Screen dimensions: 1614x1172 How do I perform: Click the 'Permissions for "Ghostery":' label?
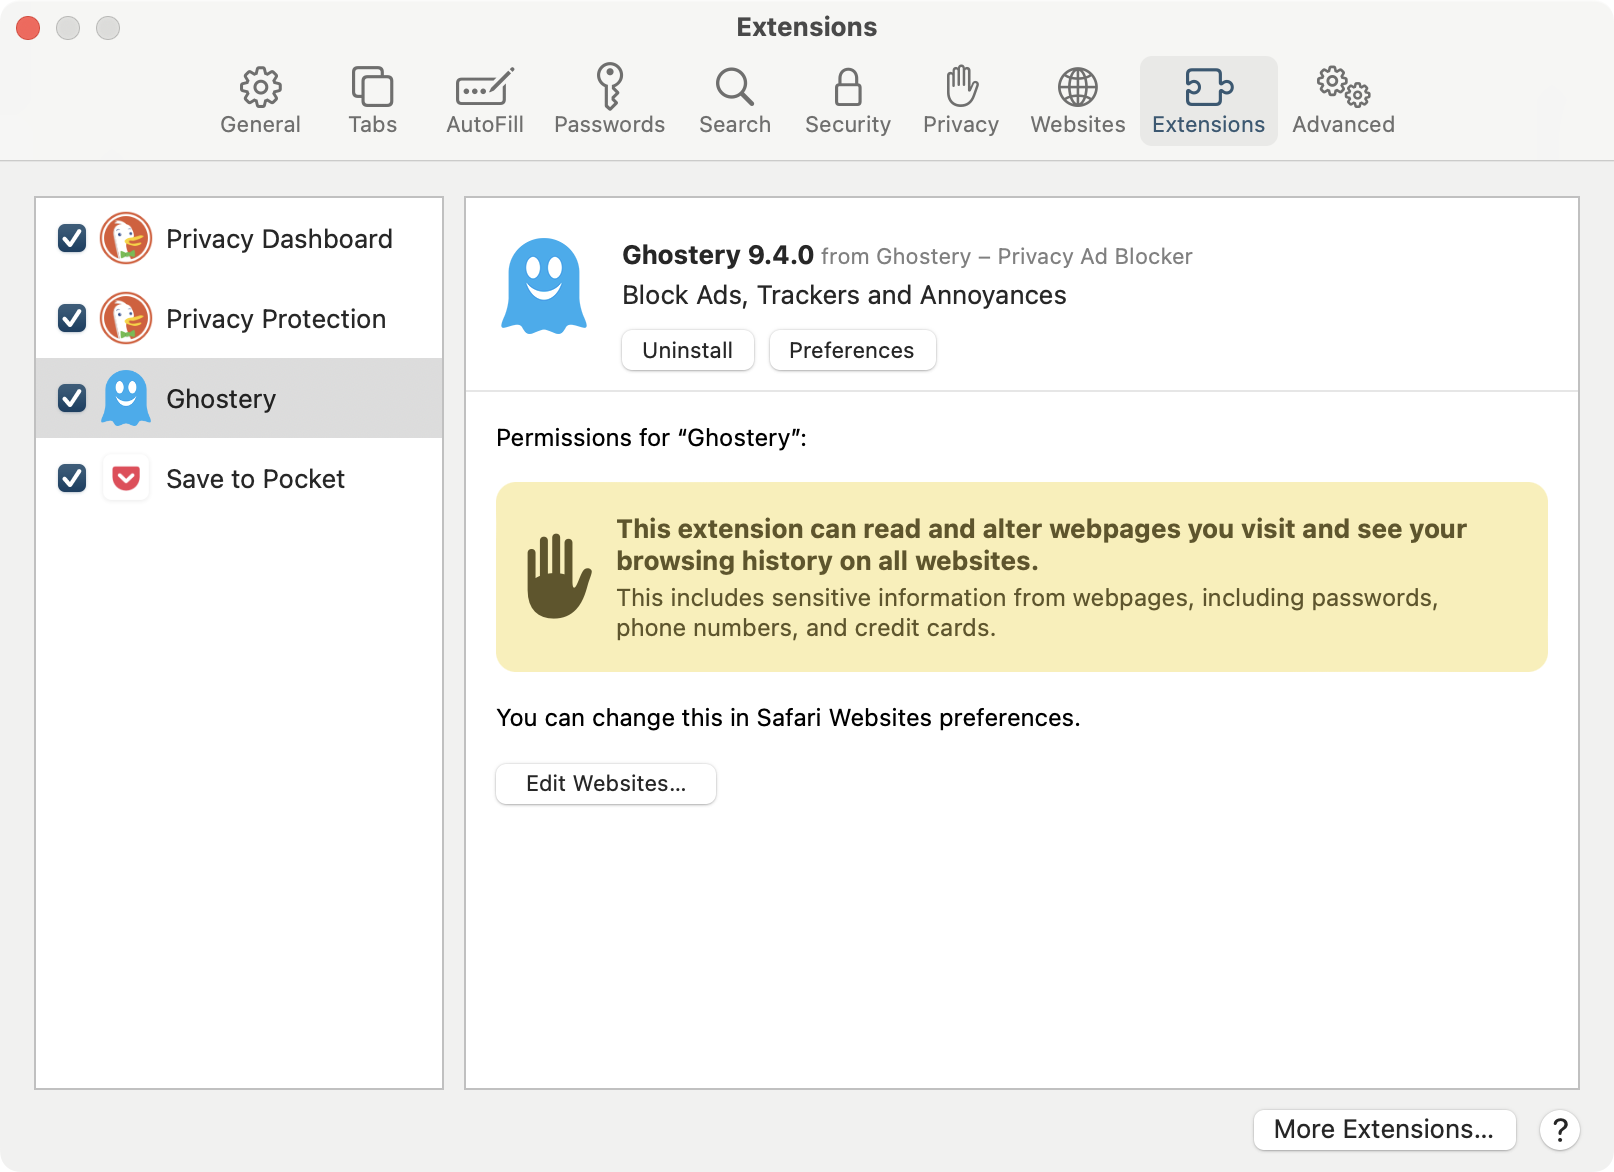click(x=651, y=438)
